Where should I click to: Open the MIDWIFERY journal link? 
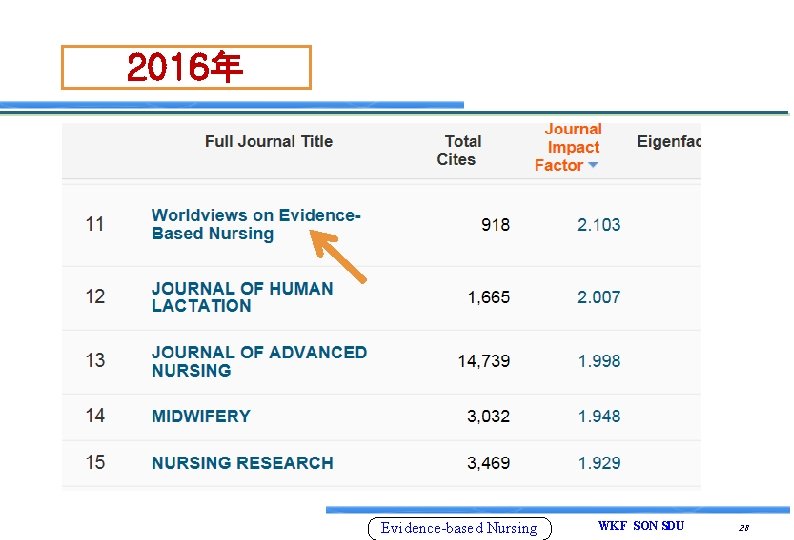[201, 416]
